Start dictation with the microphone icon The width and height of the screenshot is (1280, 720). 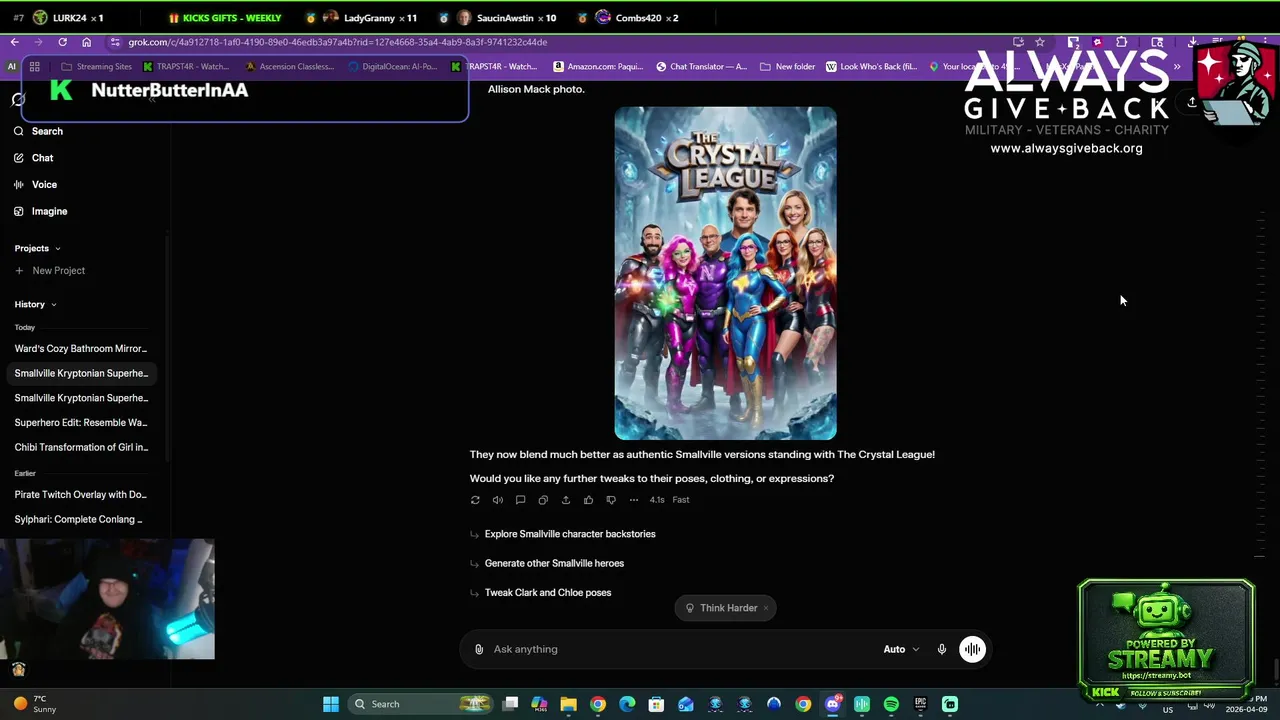[x=941, y=649]
